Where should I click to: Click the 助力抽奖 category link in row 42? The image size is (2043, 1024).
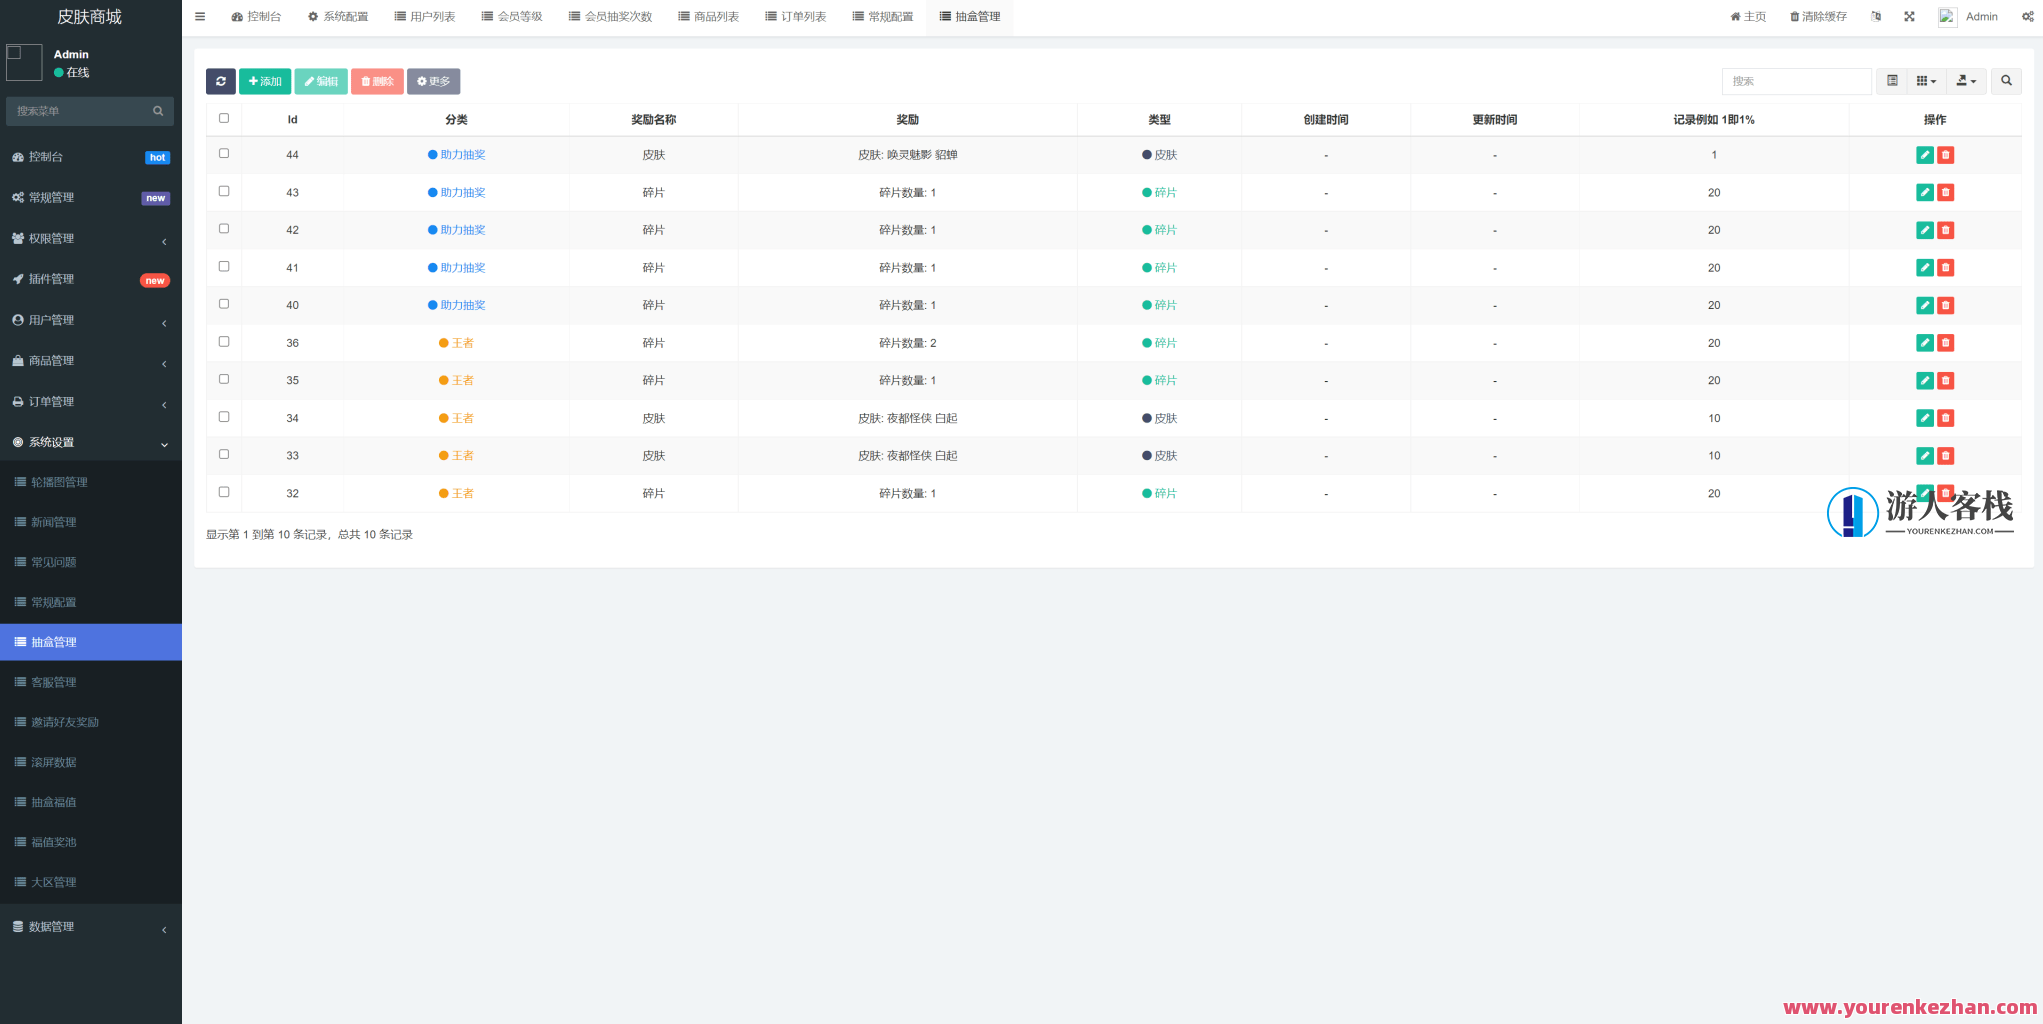462,230
